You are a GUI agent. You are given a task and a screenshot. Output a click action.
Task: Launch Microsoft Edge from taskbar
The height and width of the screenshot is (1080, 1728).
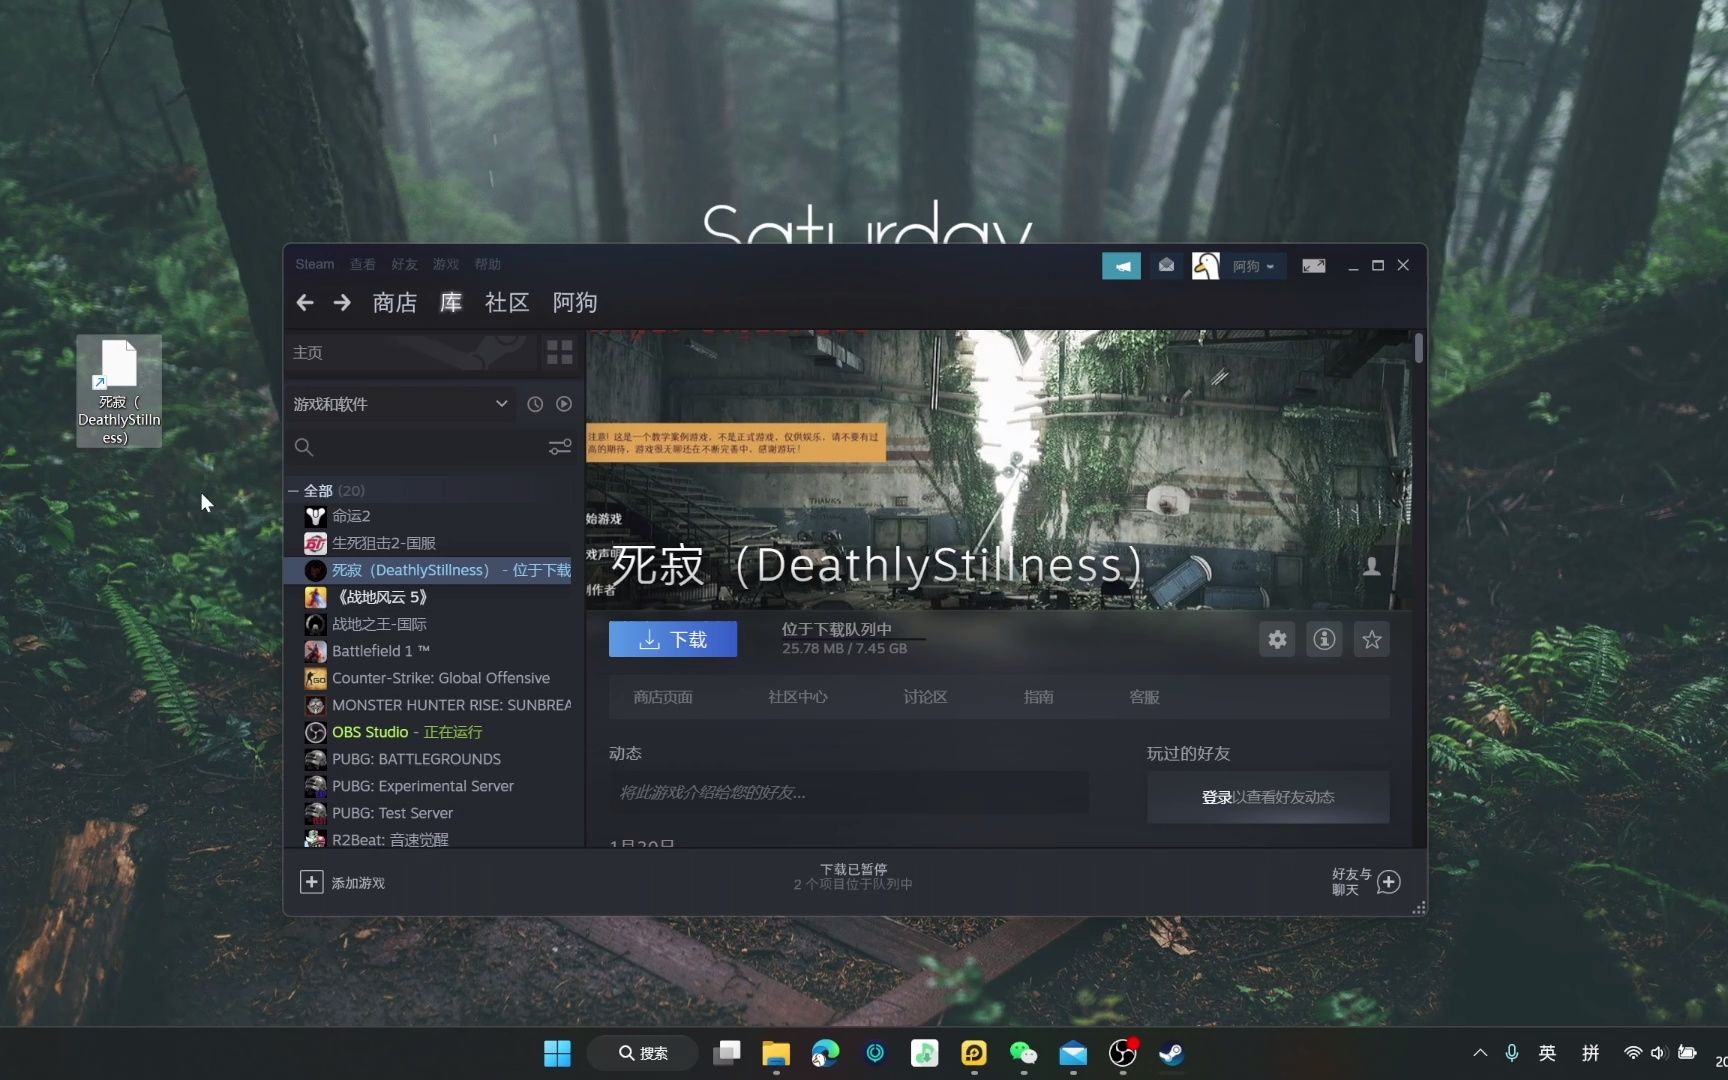click(x=825, y=1053)
